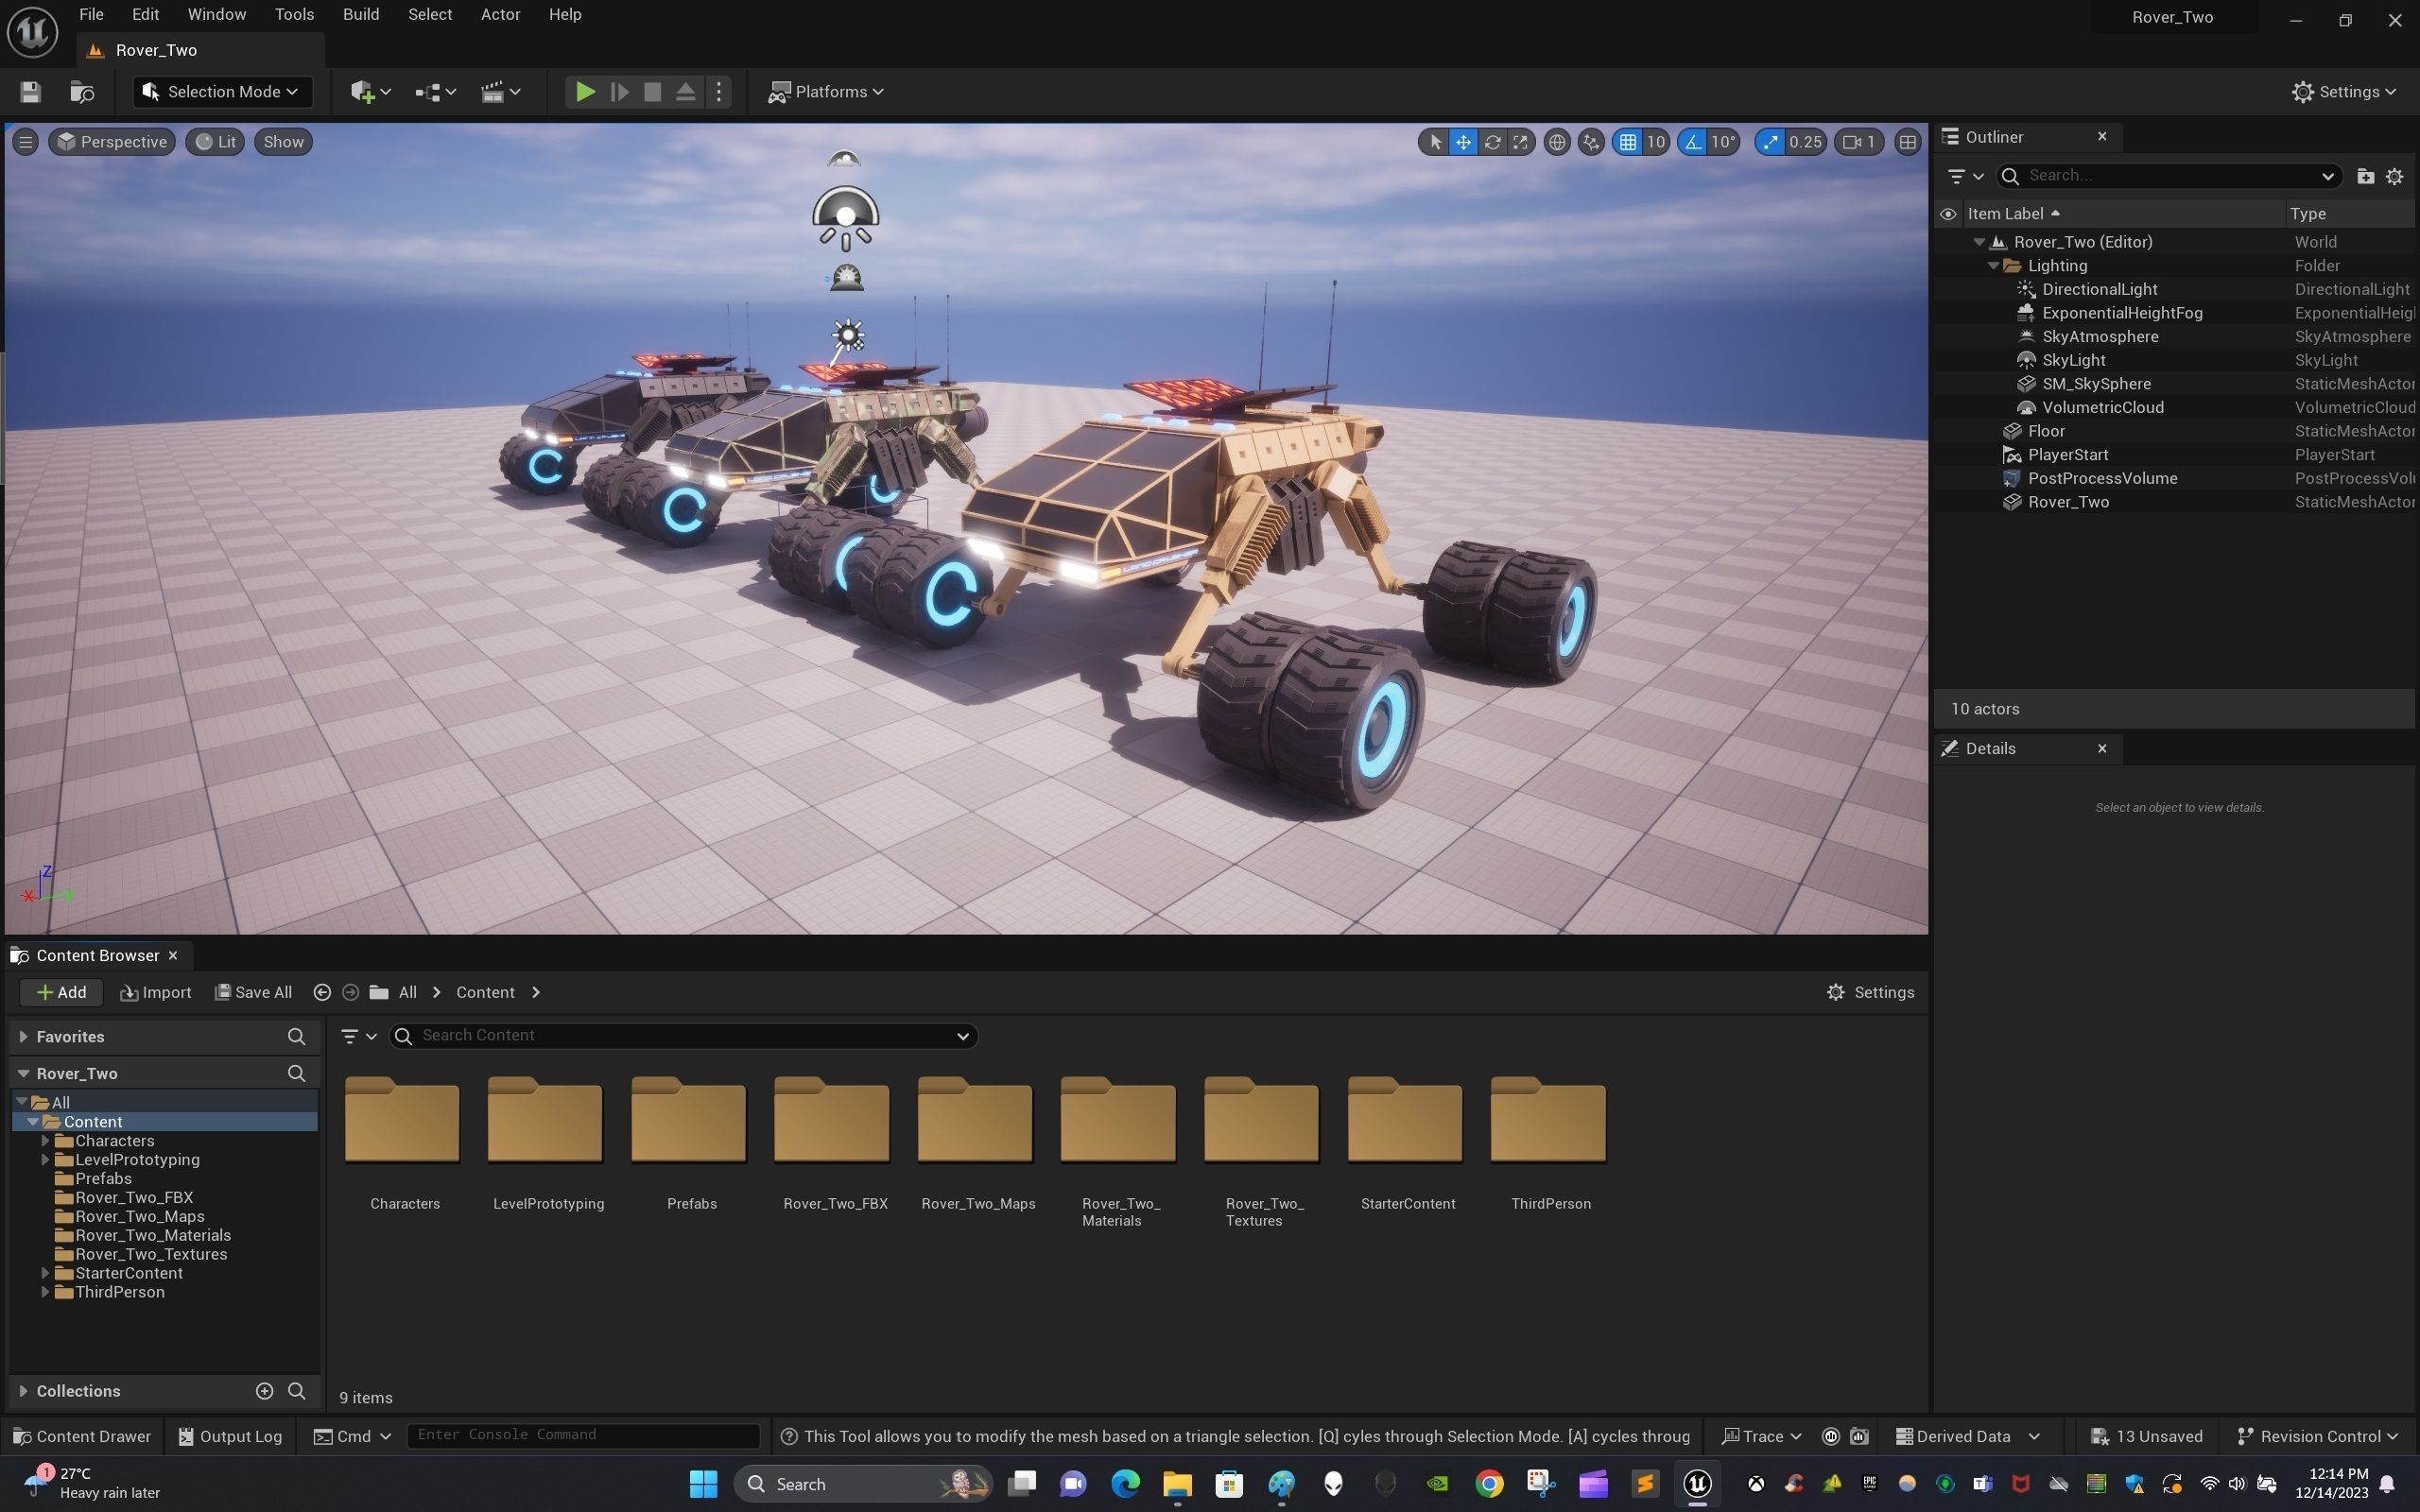The width and height of the screenshot is (2420, 1512).
Task: Click the Import button
Action: coord(156,992)
